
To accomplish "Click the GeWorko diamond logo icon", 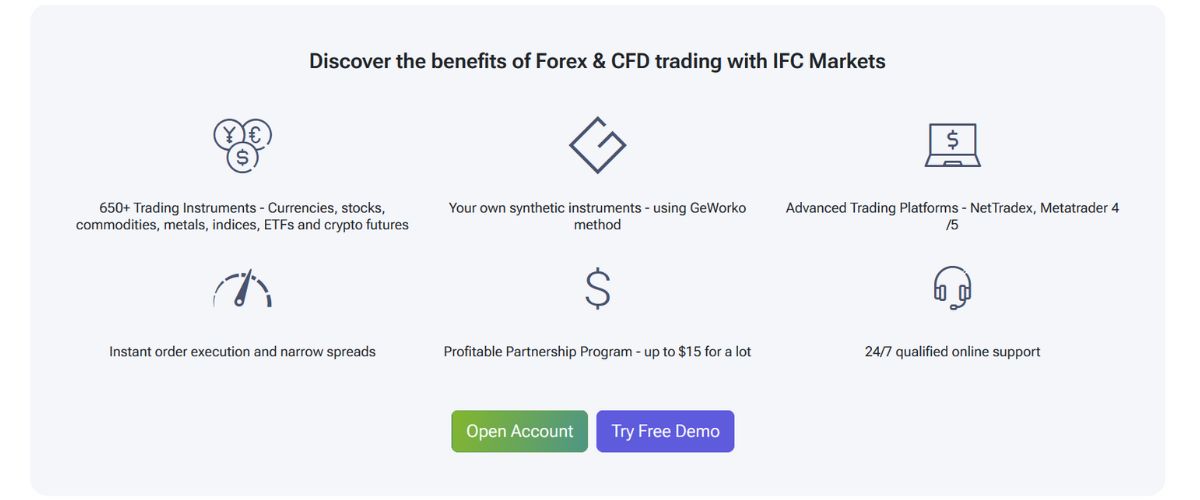I will [x=597, y=145].
